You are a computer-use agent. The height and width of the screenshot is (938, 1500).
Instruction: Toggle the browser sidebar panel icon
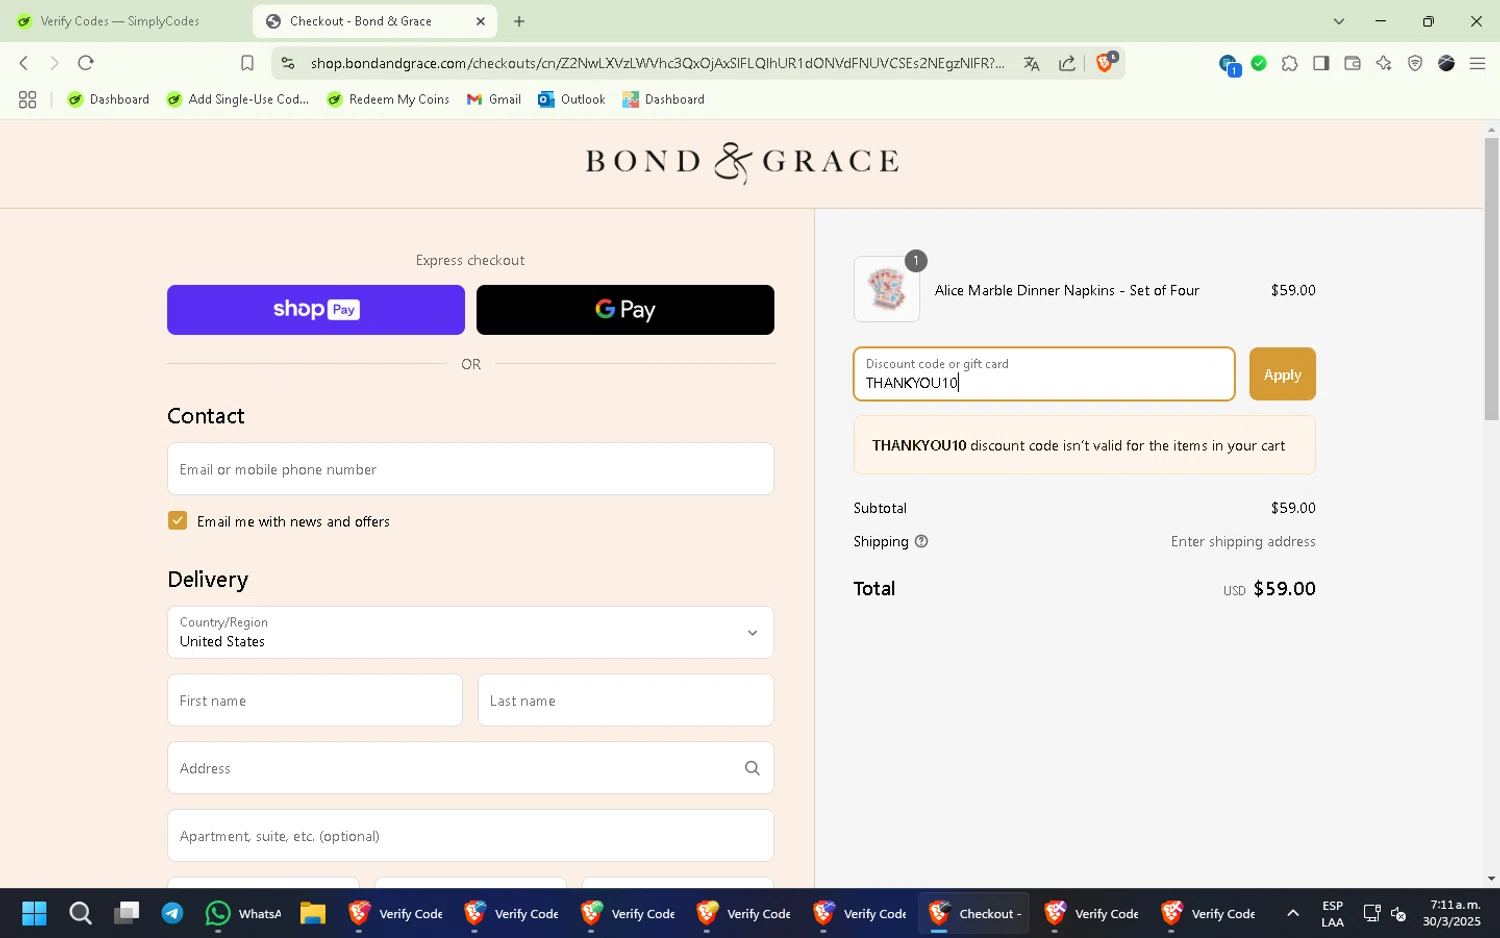click(1321, 63)
